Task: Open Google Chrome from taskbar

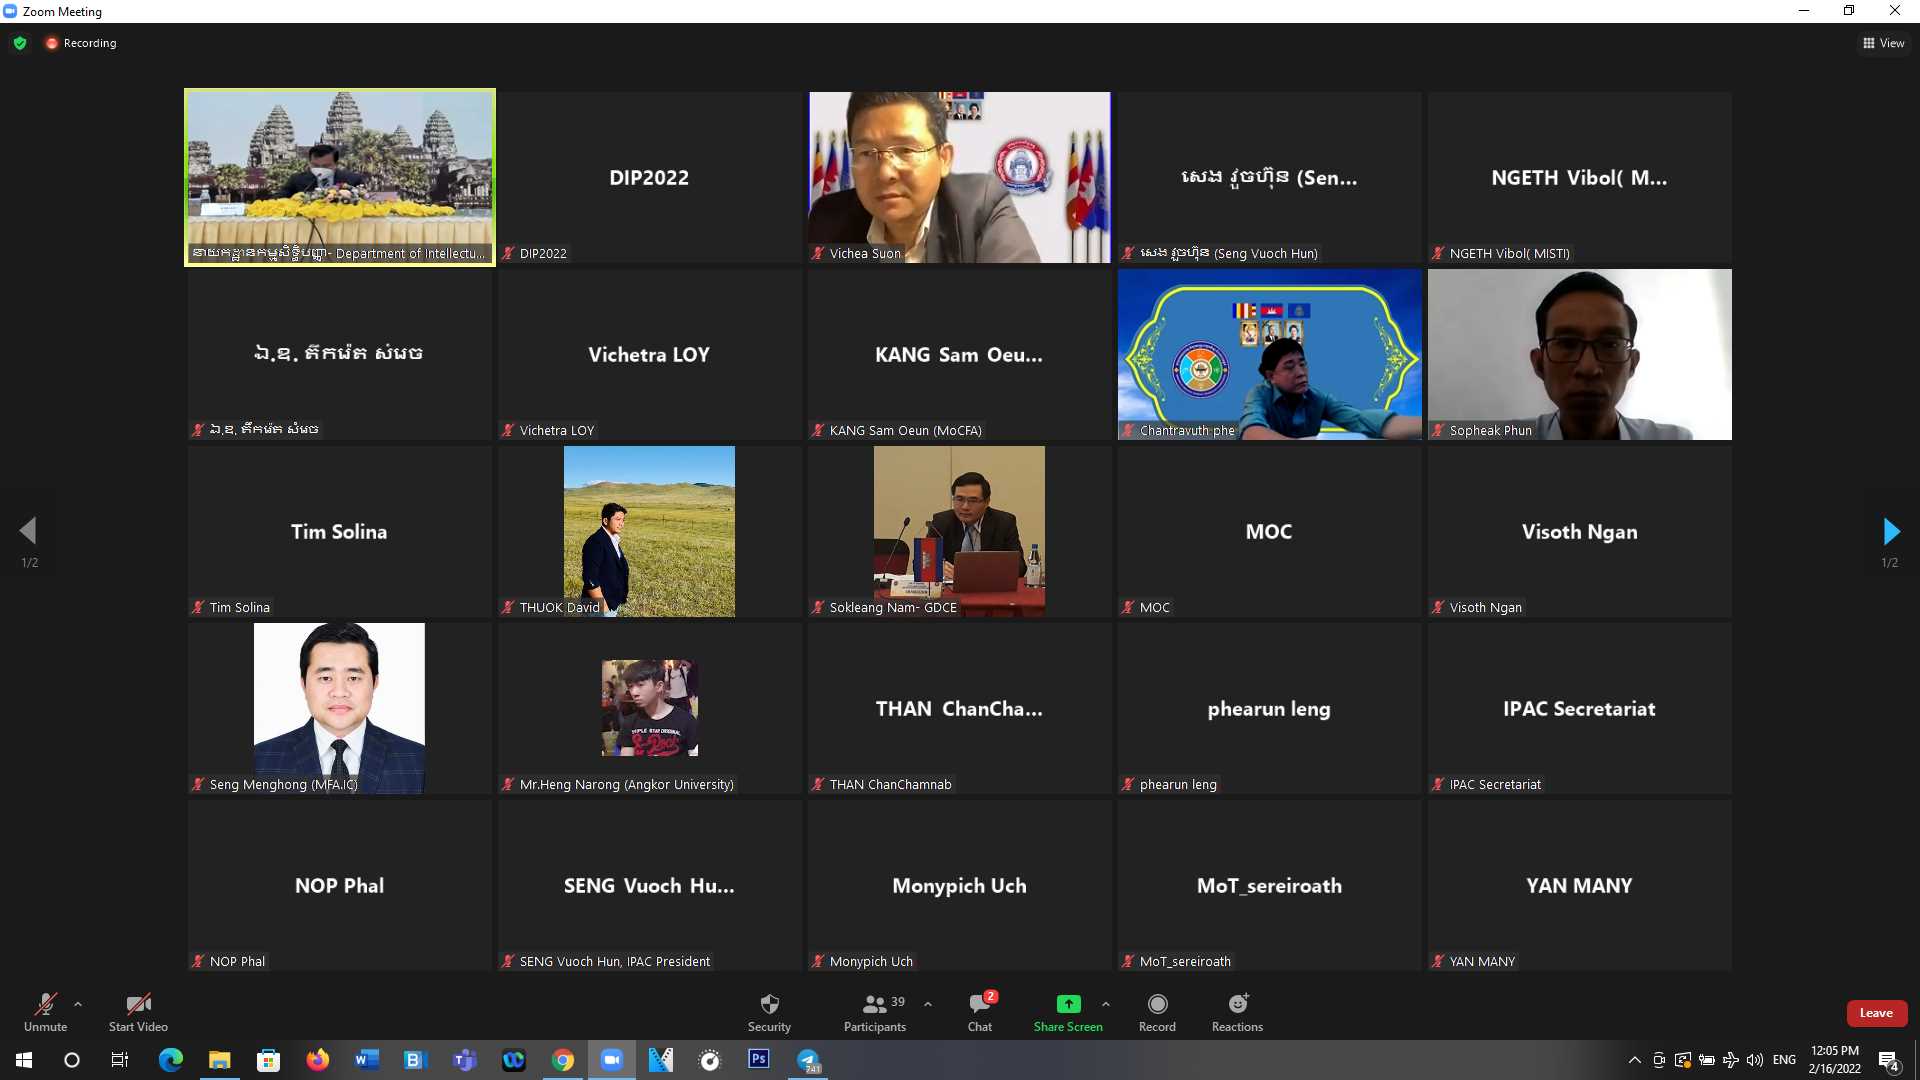Action: click(x=563, y=1060)
